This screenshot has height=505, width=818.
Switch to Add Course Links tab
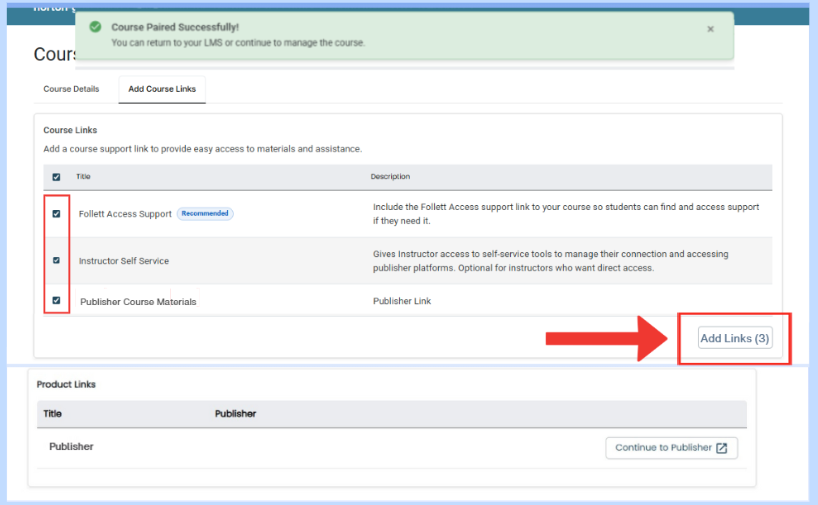click(162, 89)
